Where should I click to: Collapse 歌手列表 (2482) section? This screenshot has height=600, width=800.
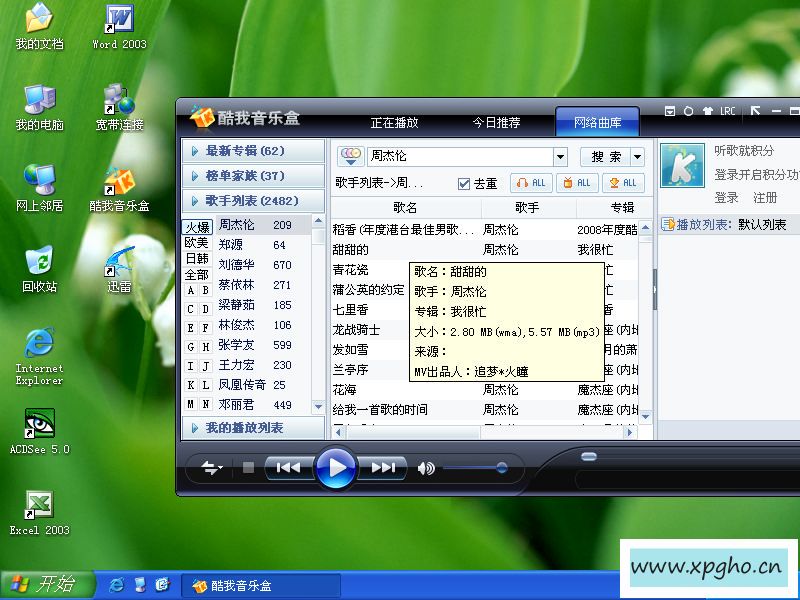click(253, 201)
